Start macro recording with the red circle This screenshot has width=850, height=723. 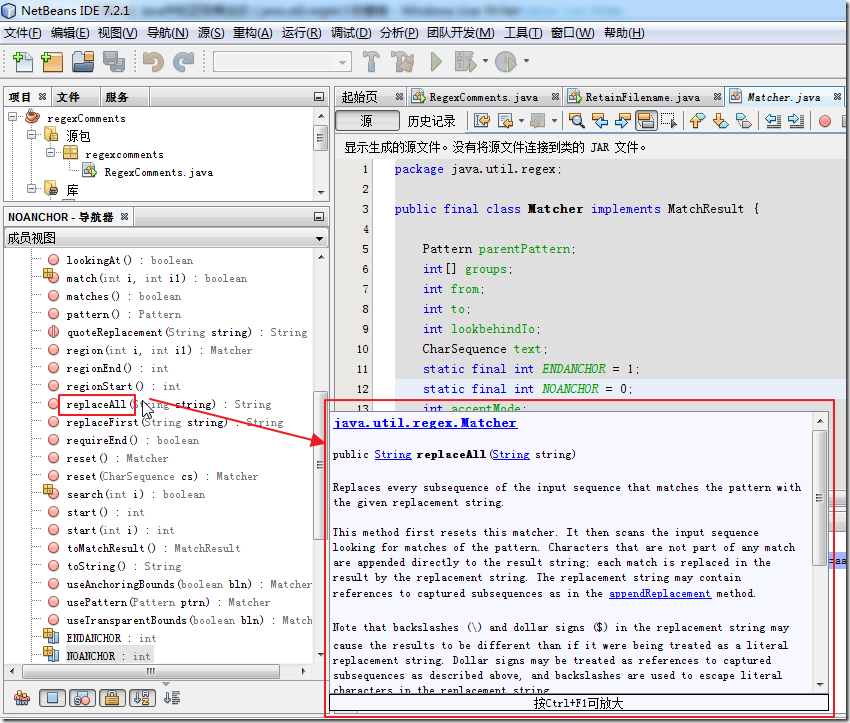pos(825,121)
